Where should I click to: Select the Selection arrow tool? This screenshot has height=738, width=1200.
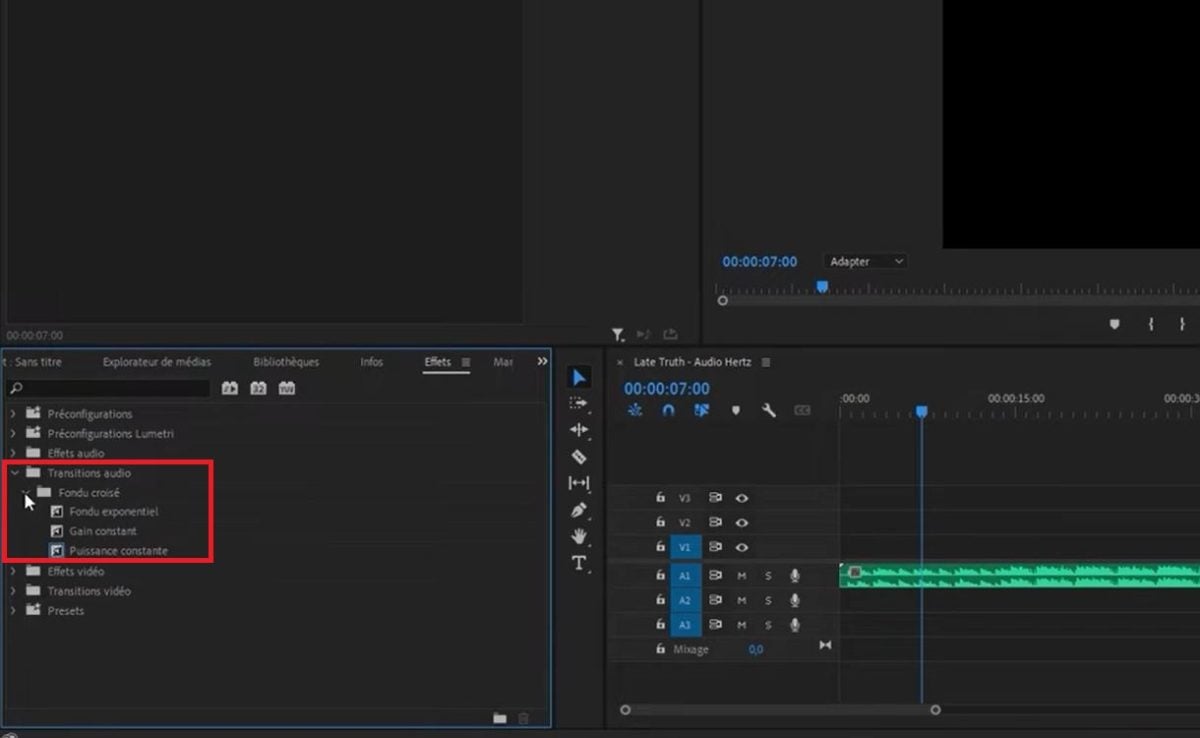(579, 377)
